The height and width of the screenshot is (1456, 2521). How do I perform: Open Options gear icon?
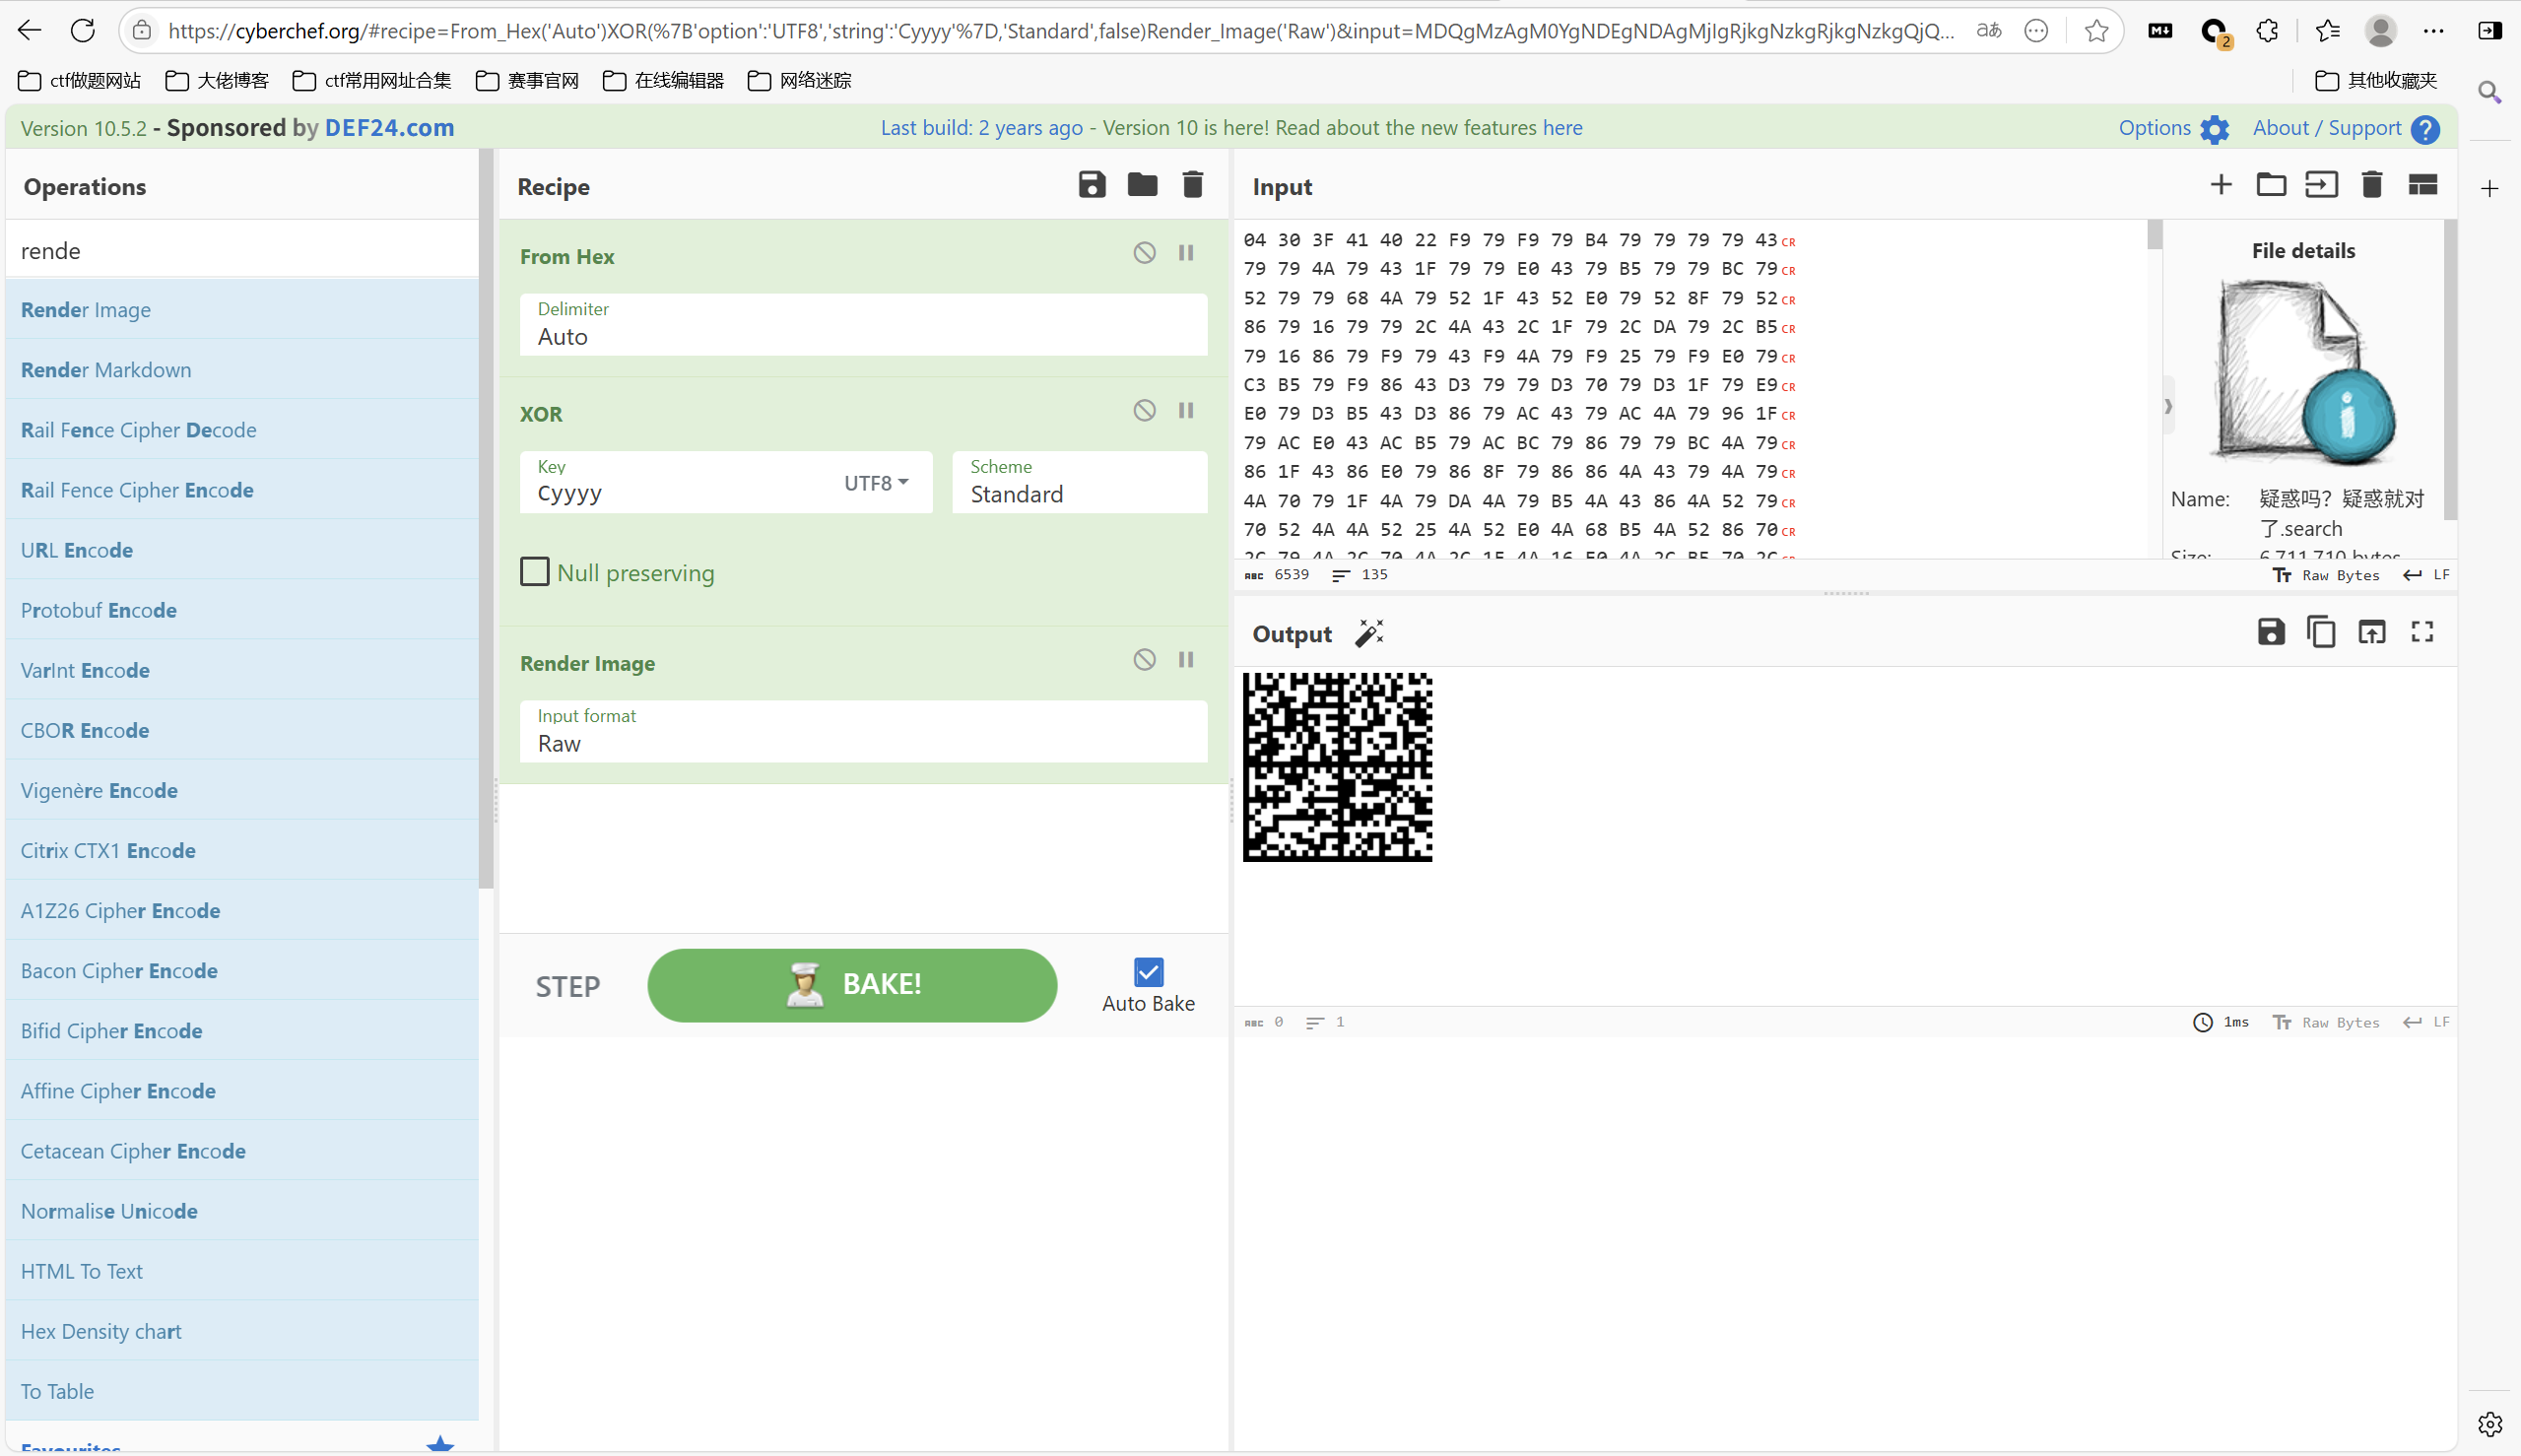click(2214, 129)
